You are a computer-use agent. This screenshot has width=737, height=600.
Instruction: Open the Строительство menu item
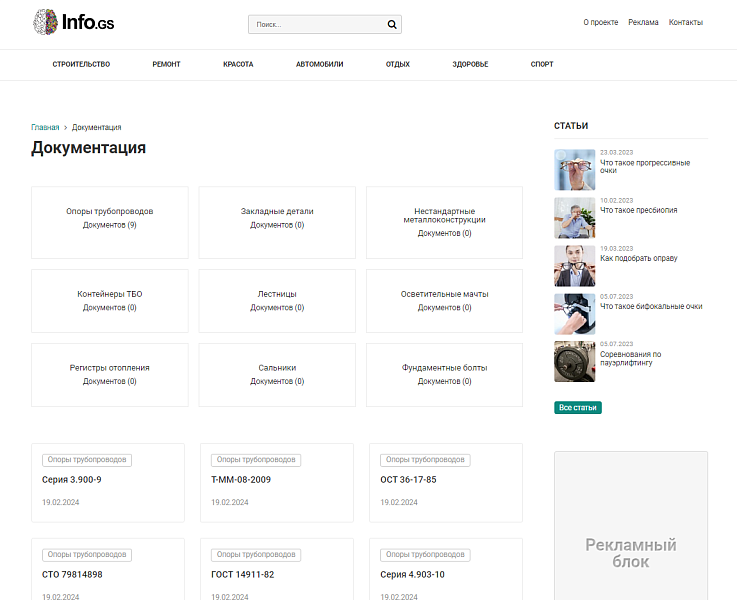click(81, 64)
